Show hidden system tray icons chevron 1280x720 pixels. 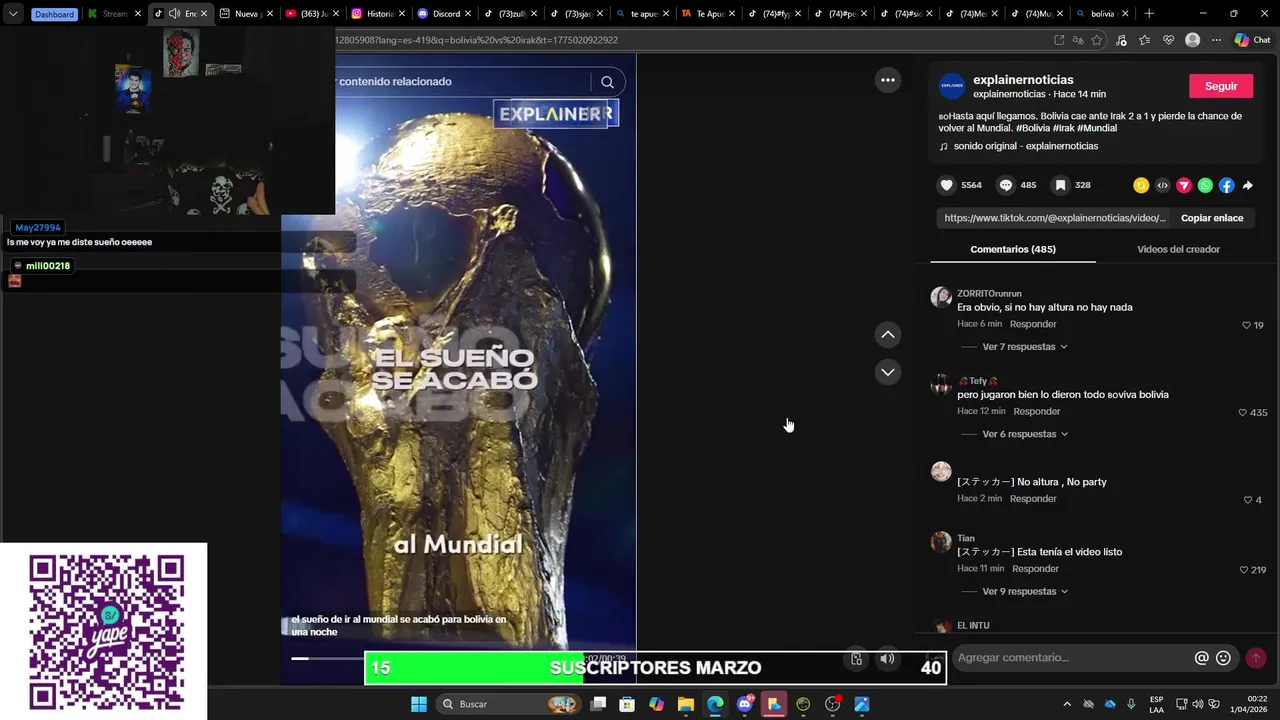point(1067,704)
